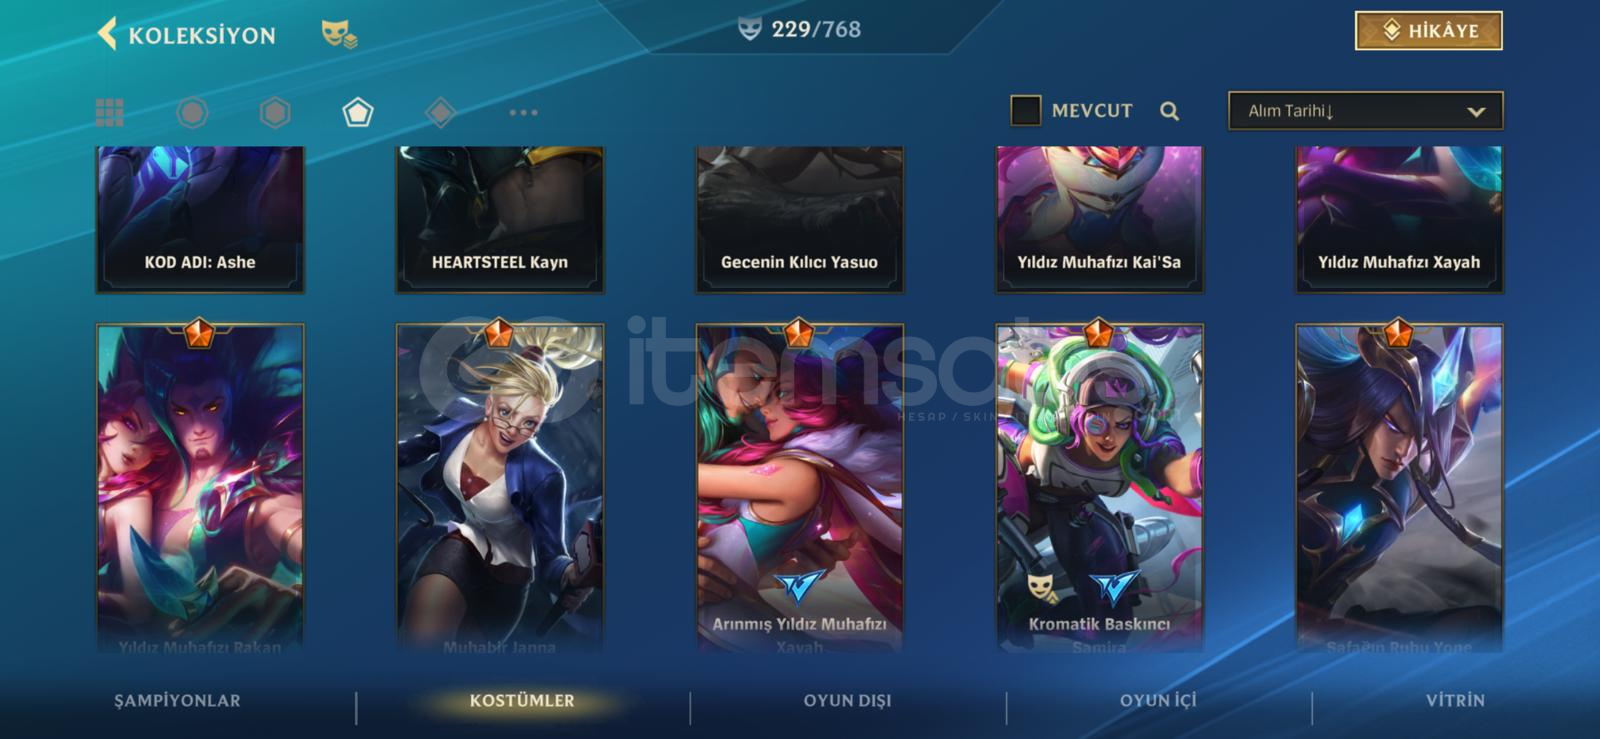The image size is (1600, 739).
Task: Select the hexagon rarity filter icon
Action: click(275, 112)
